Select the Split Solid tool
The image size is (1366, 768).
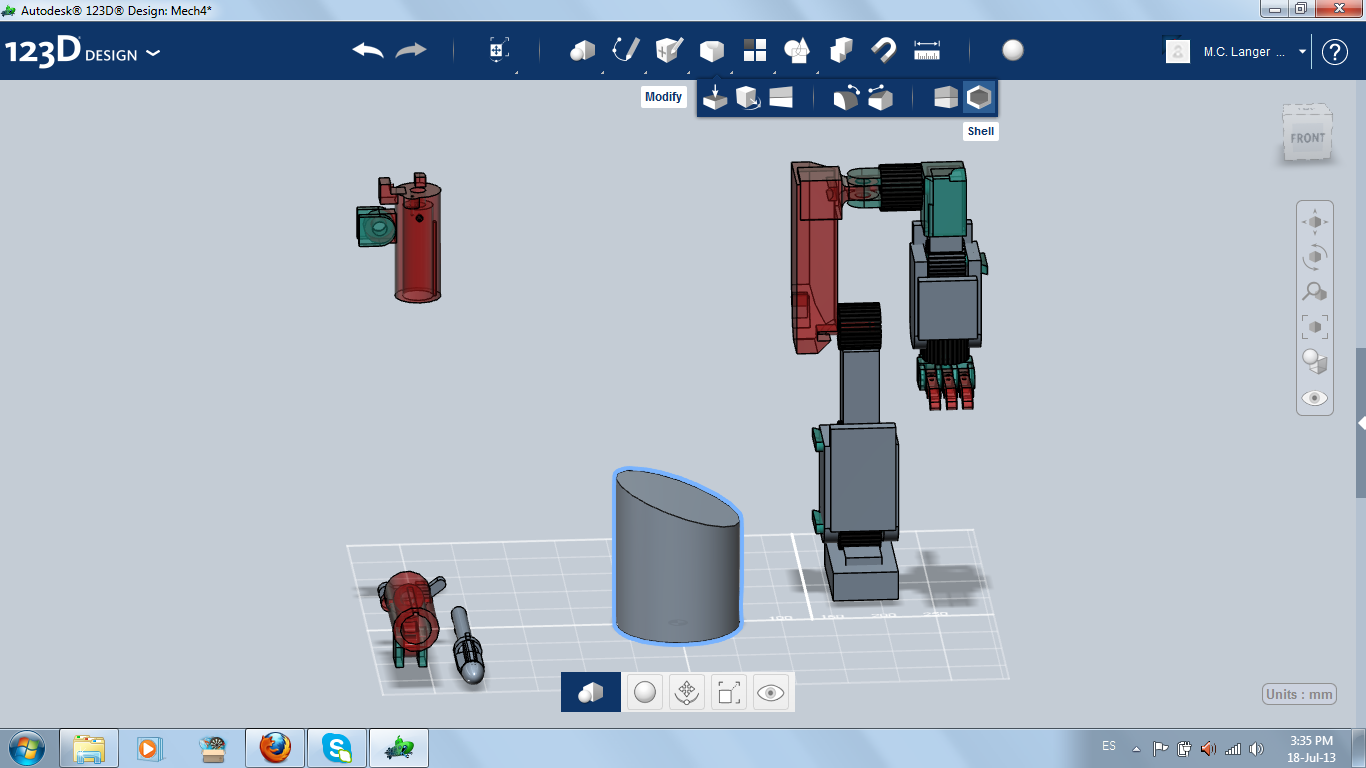[x=946, y=98]
